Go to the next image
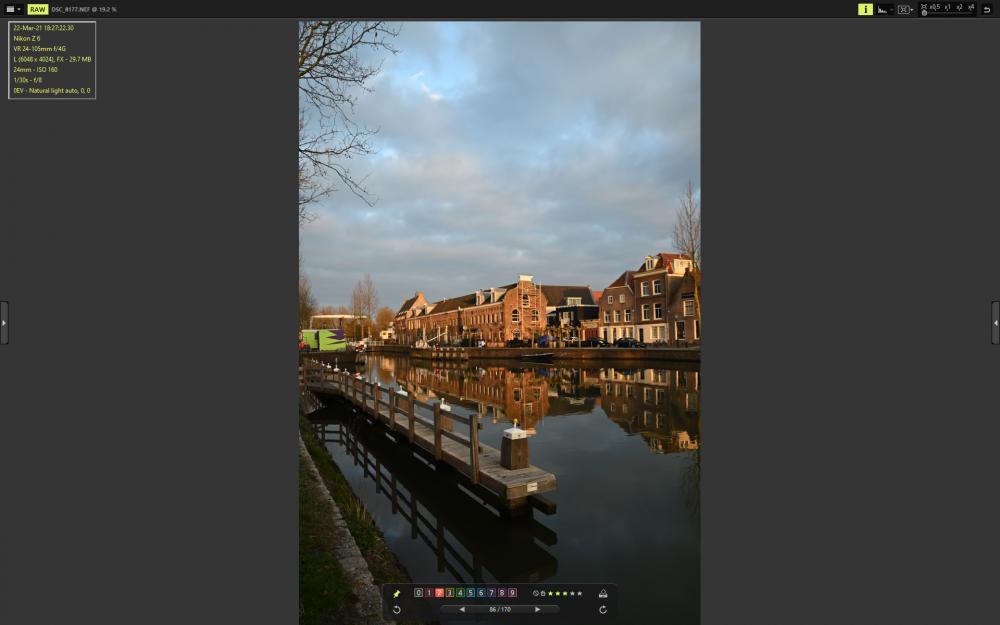The width and height of the screenshot is (1000, 625). tap(538, 610)
